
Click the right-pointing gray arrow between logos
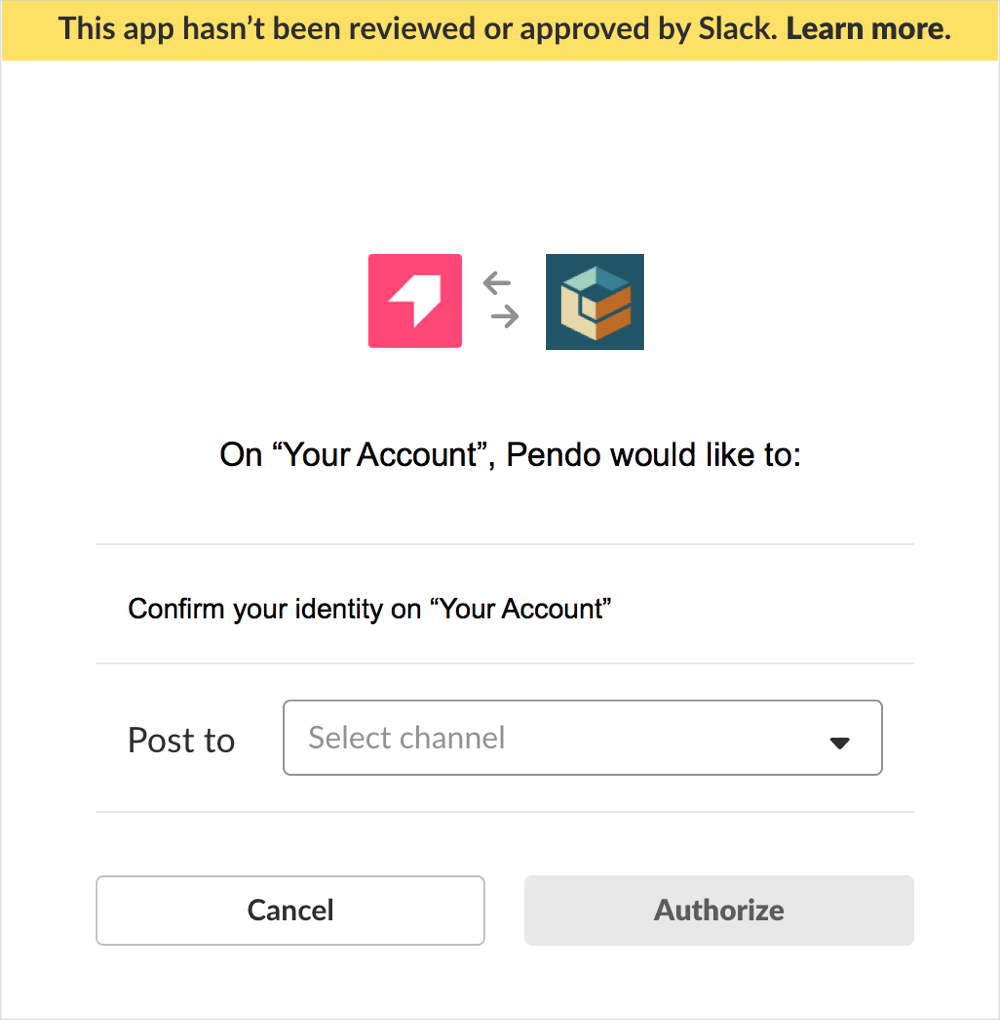click(x=505, y=317)
